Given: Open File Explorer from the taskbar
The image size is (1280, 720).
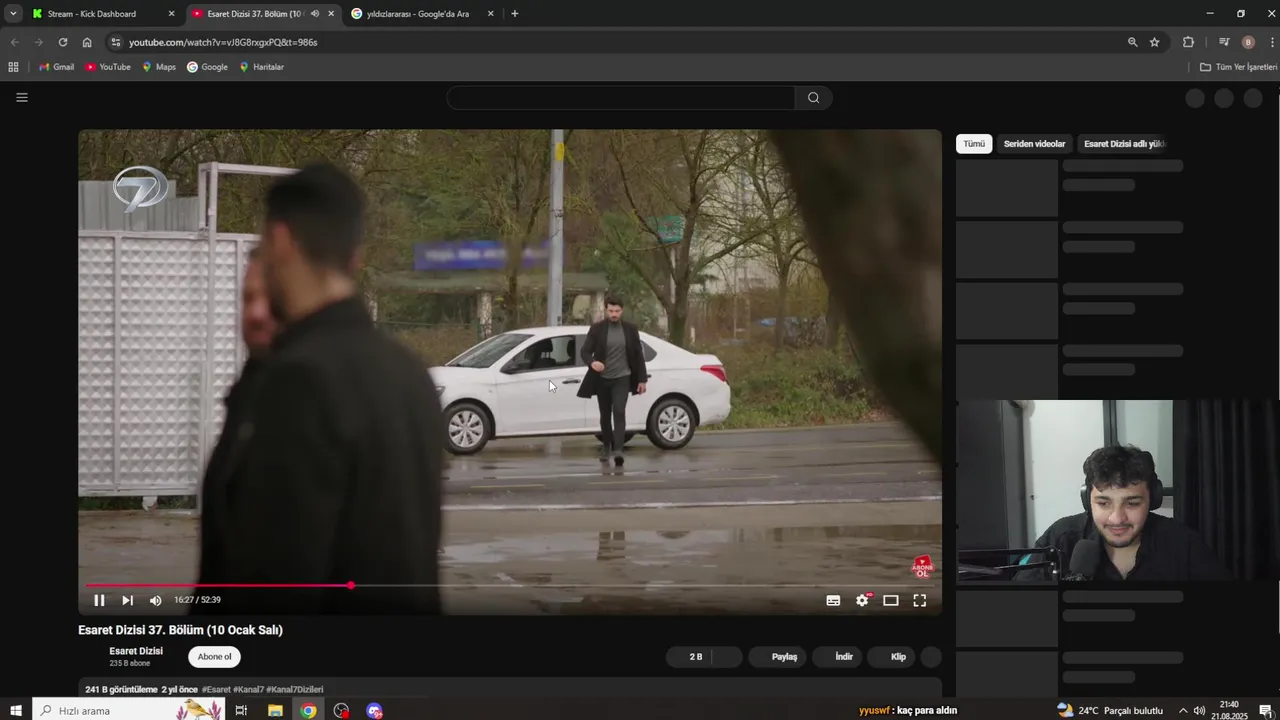Looking at the screenshot, I should point(275,710).
